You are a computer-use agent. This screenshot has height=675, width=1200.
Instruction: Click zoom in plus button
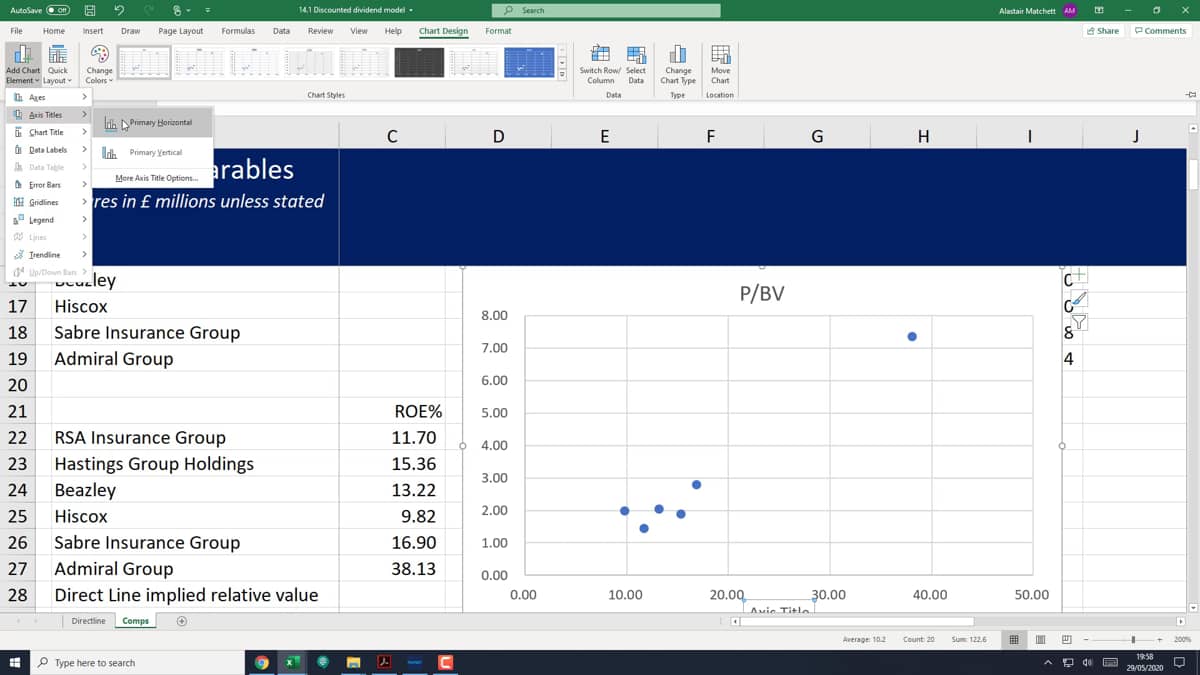tap(1160, 639)
